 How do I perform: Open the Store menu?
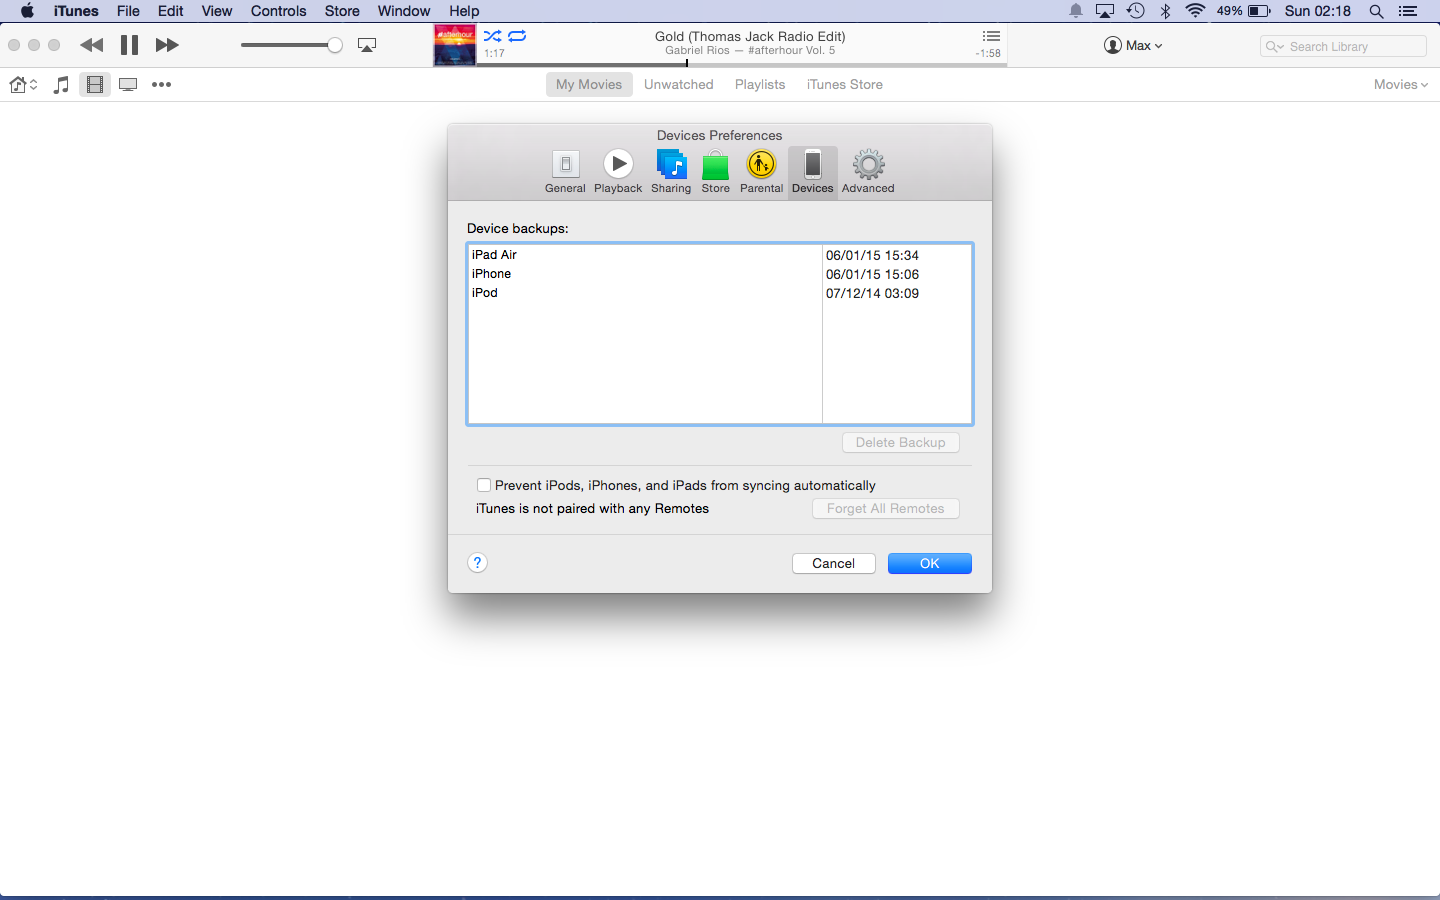[x=342, y=11]
